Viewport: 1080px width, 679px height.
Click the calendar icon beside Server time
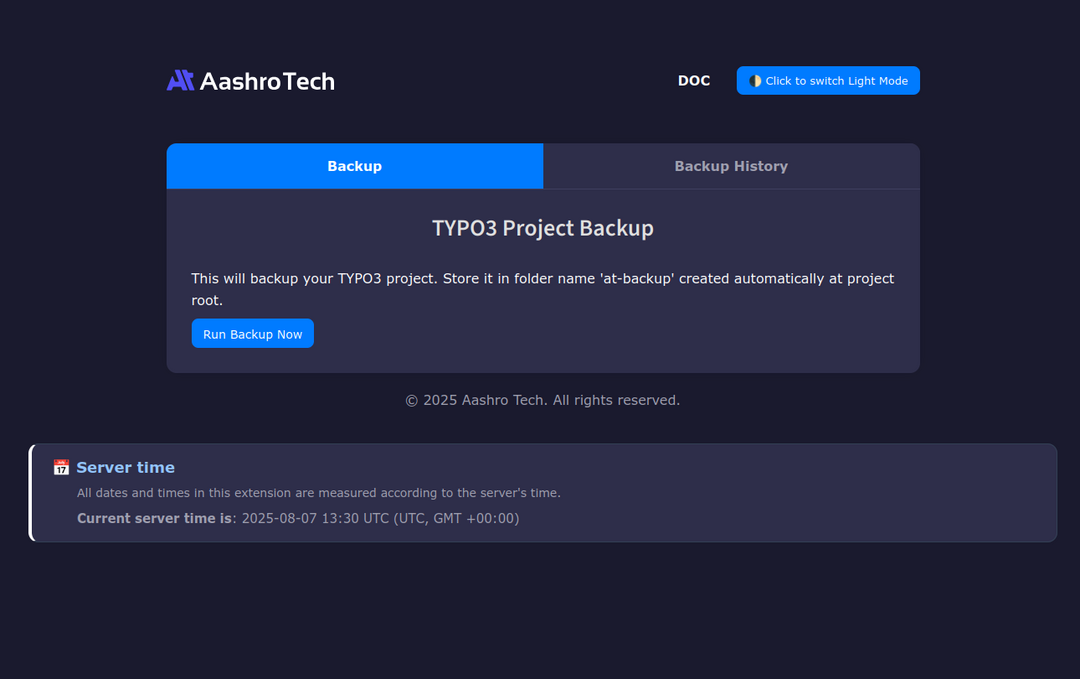click(61, 467)
